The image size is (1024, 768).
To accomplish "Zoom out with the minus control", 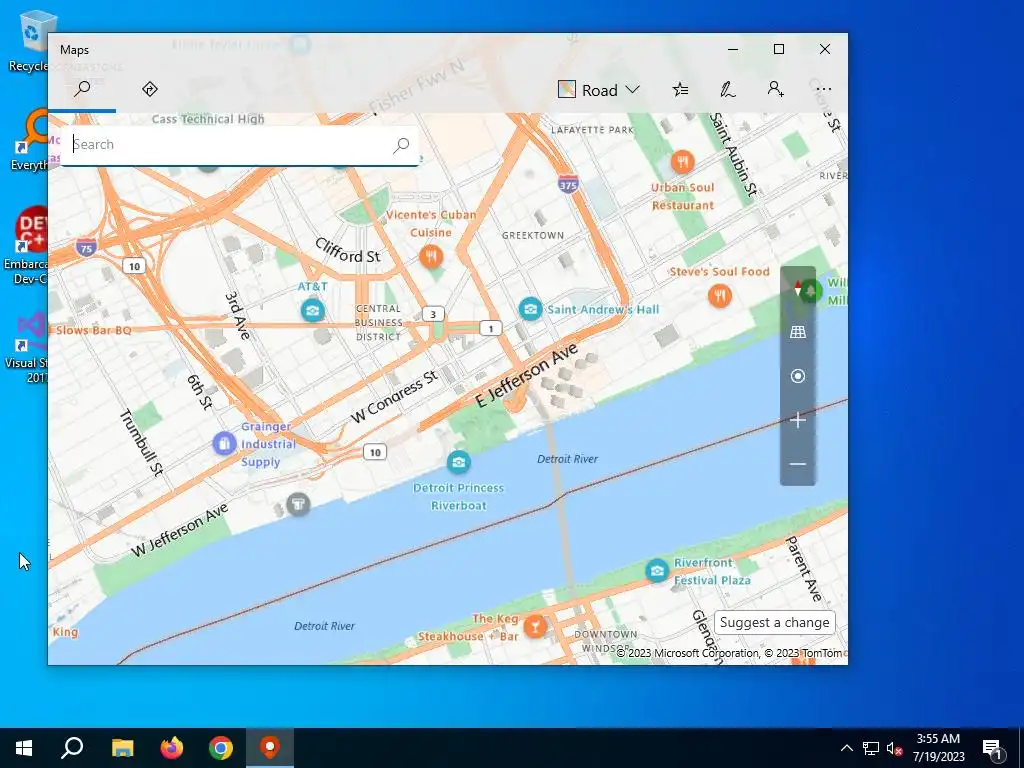I will tap(797, 464).
